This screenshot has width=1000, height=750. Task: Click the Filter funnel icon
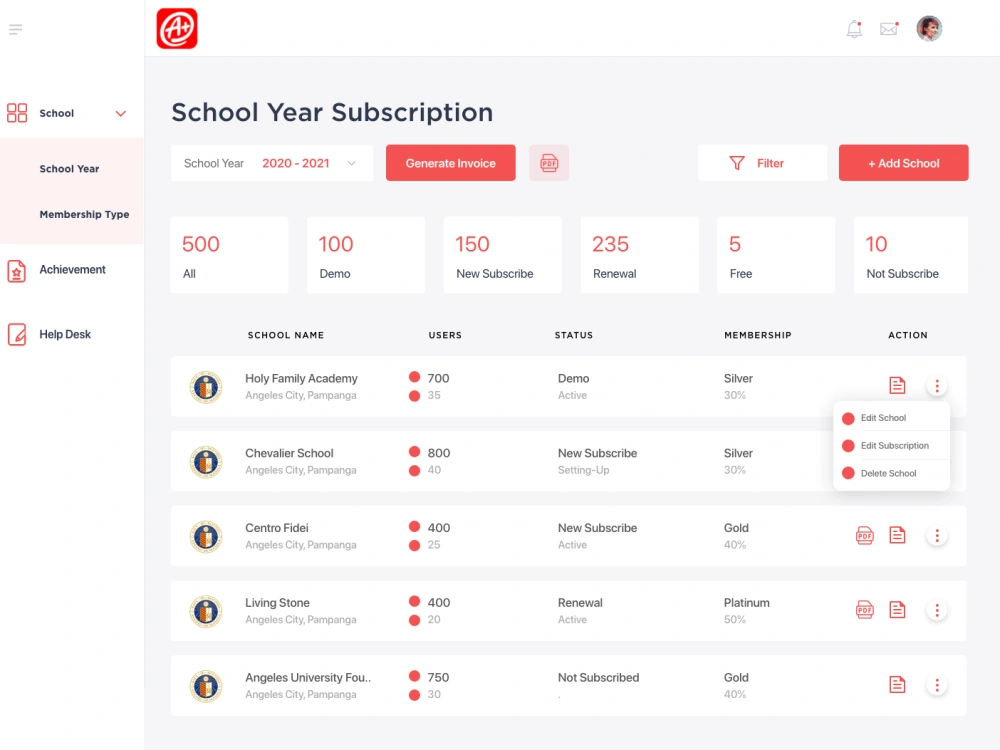(x=737, y=163)
